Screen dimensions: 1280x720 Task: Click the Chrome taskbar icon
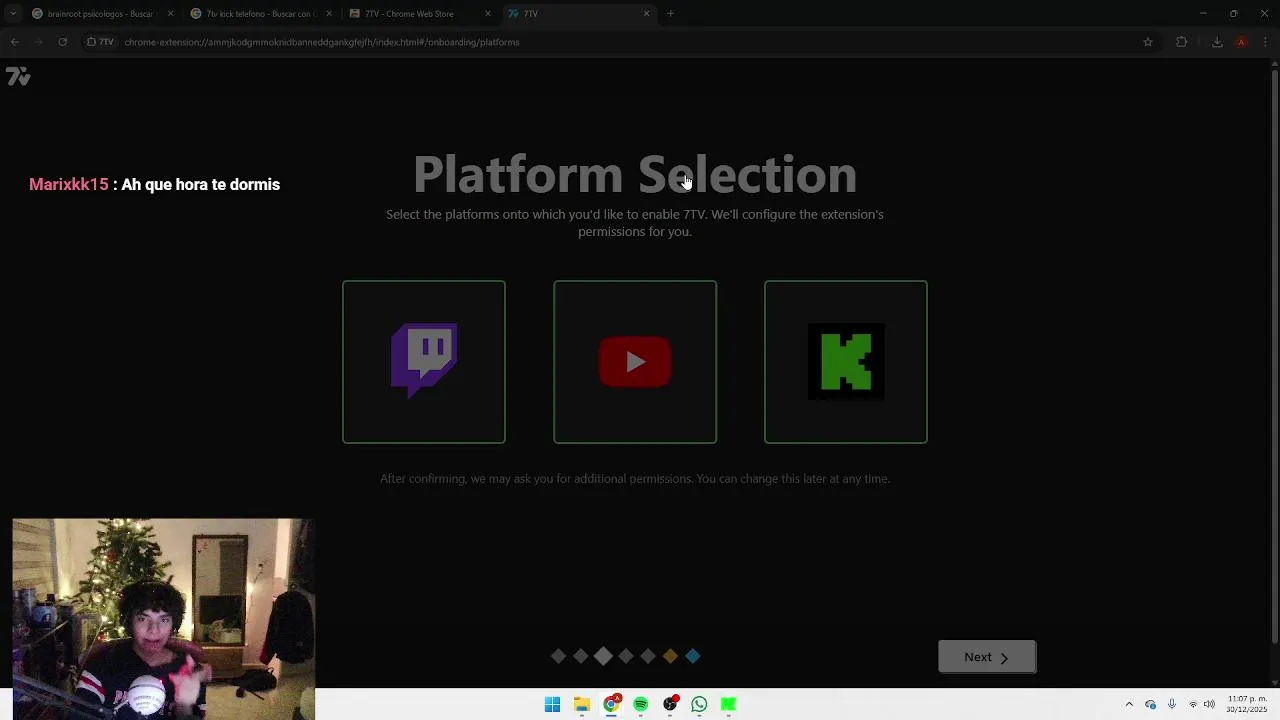pyautogui.click(x=611, y=705)
